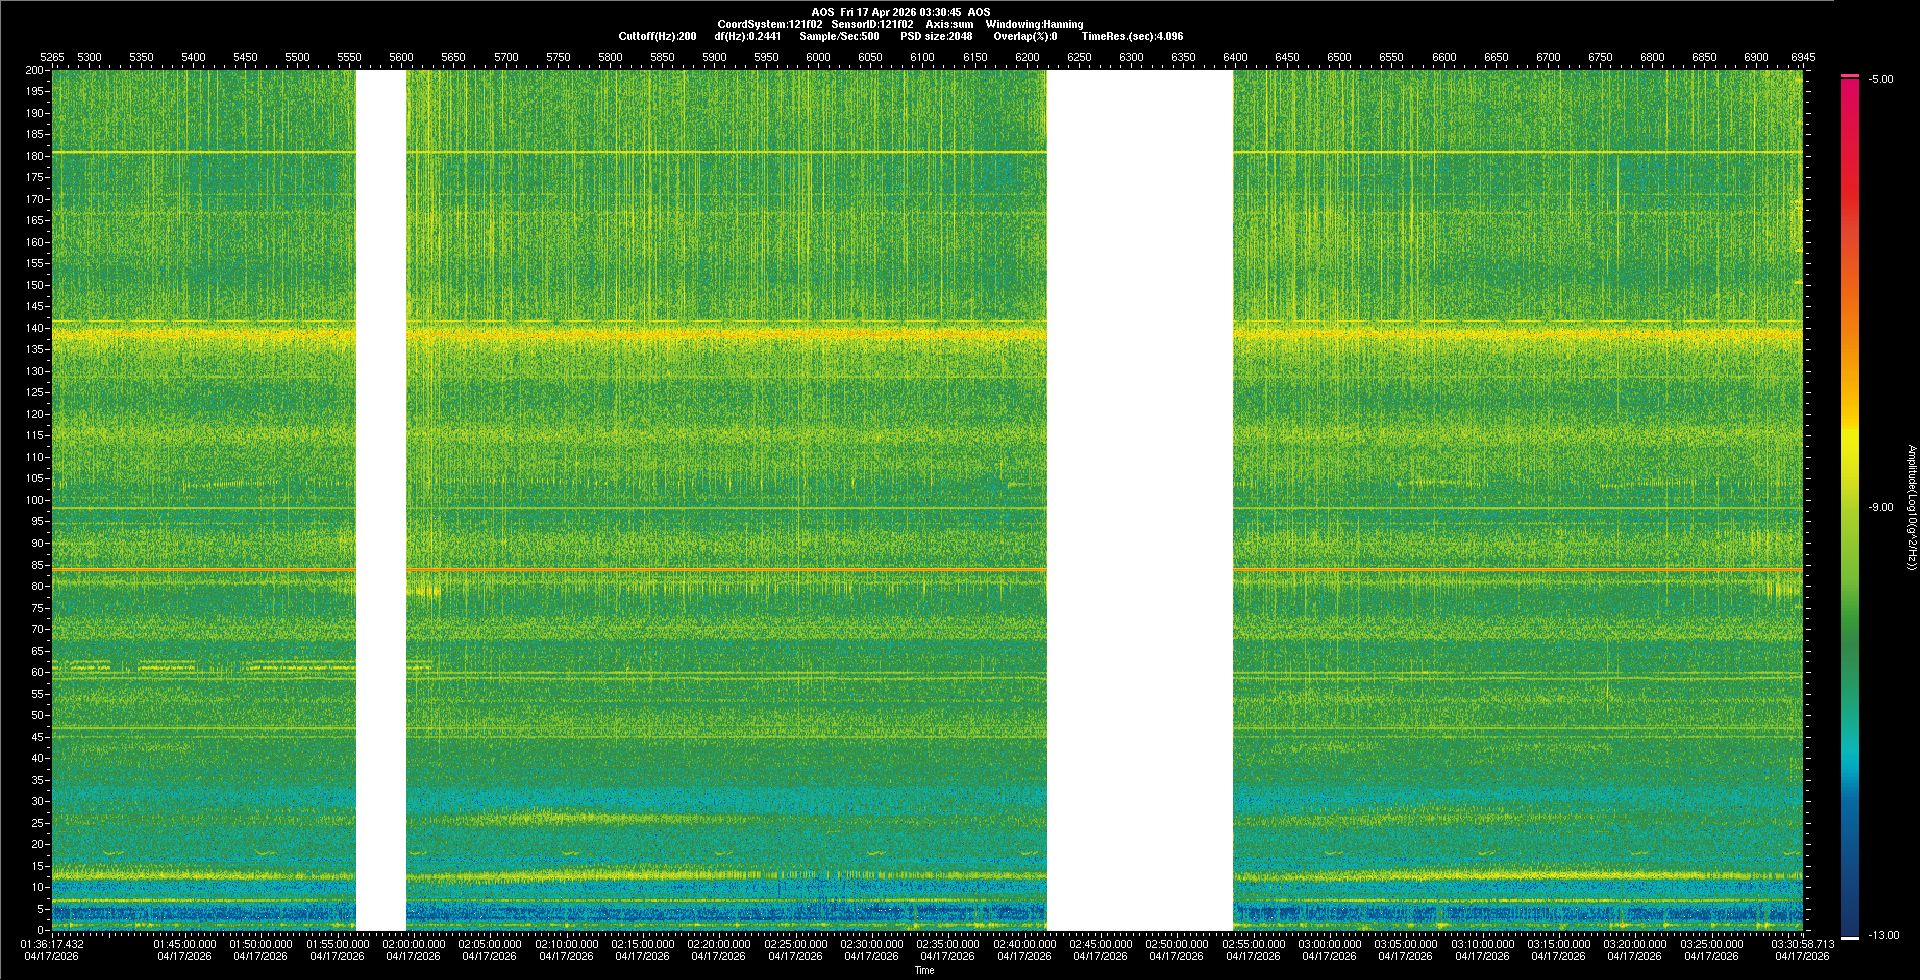Click the wide white data gap near 02:45
This screenshot has height=980, width=1920.
coord(1139,500)
